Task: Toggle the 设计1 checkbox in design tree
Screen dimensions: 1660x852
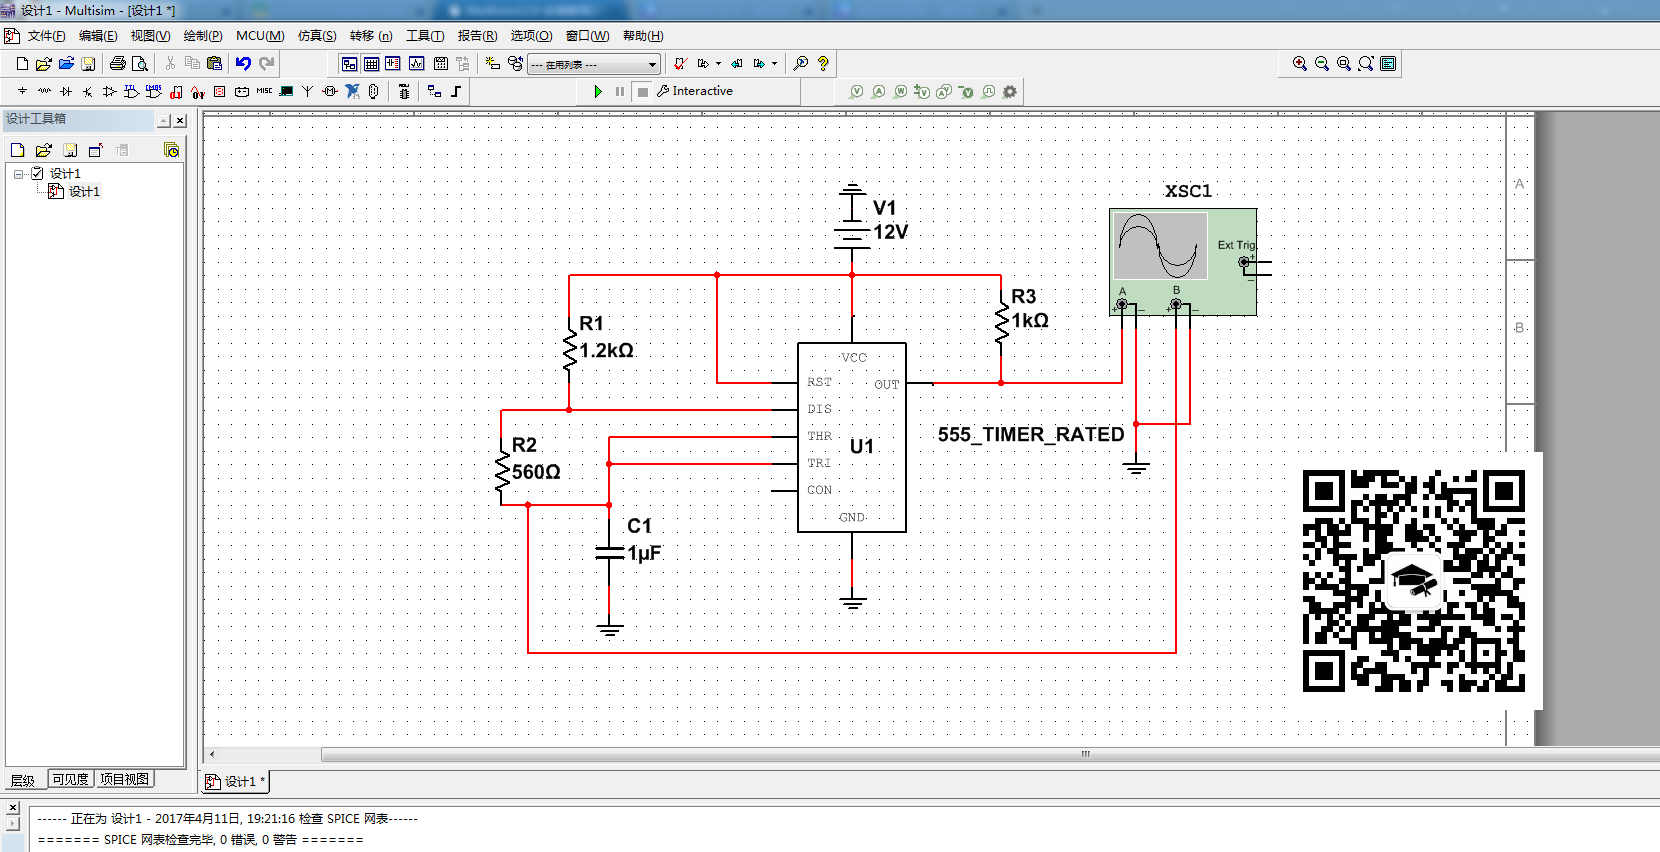Action: click(37, 173)
